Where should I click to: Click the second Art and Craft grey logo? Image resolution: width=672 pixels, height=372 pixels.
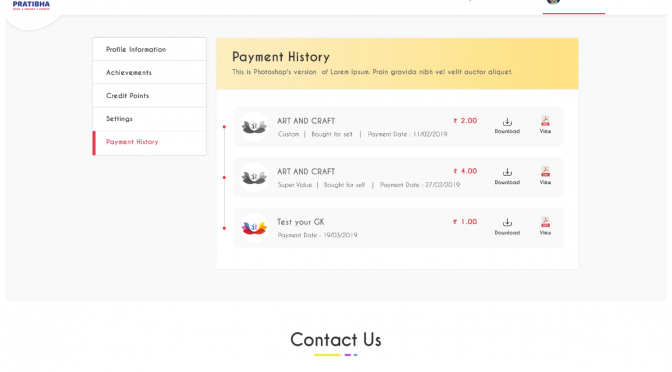(254, 177)
